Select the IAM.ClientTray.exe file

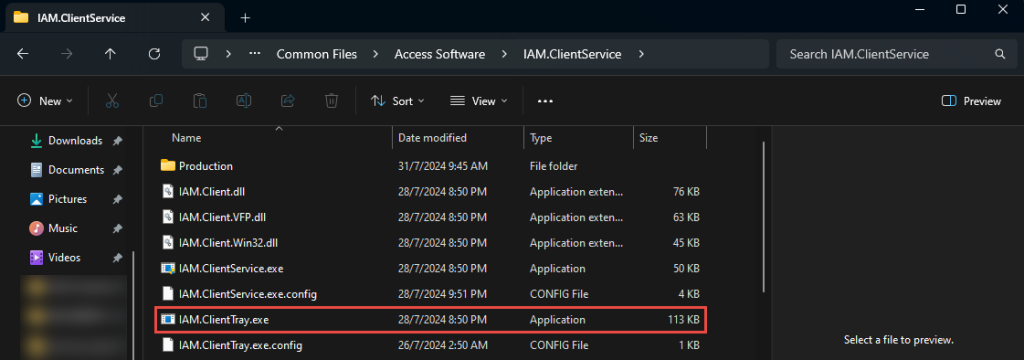[x=431, y=320]
